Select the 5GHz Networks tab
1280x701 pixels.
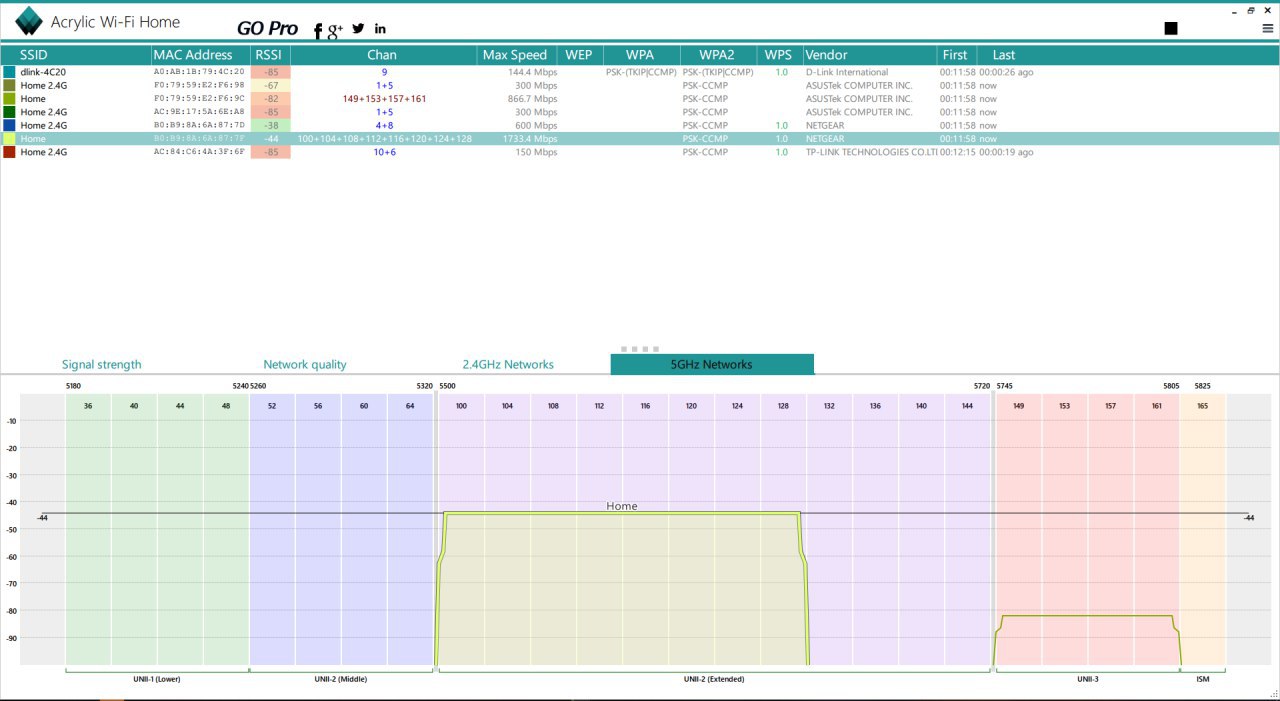pyautogui.click(x=711, y=365)
